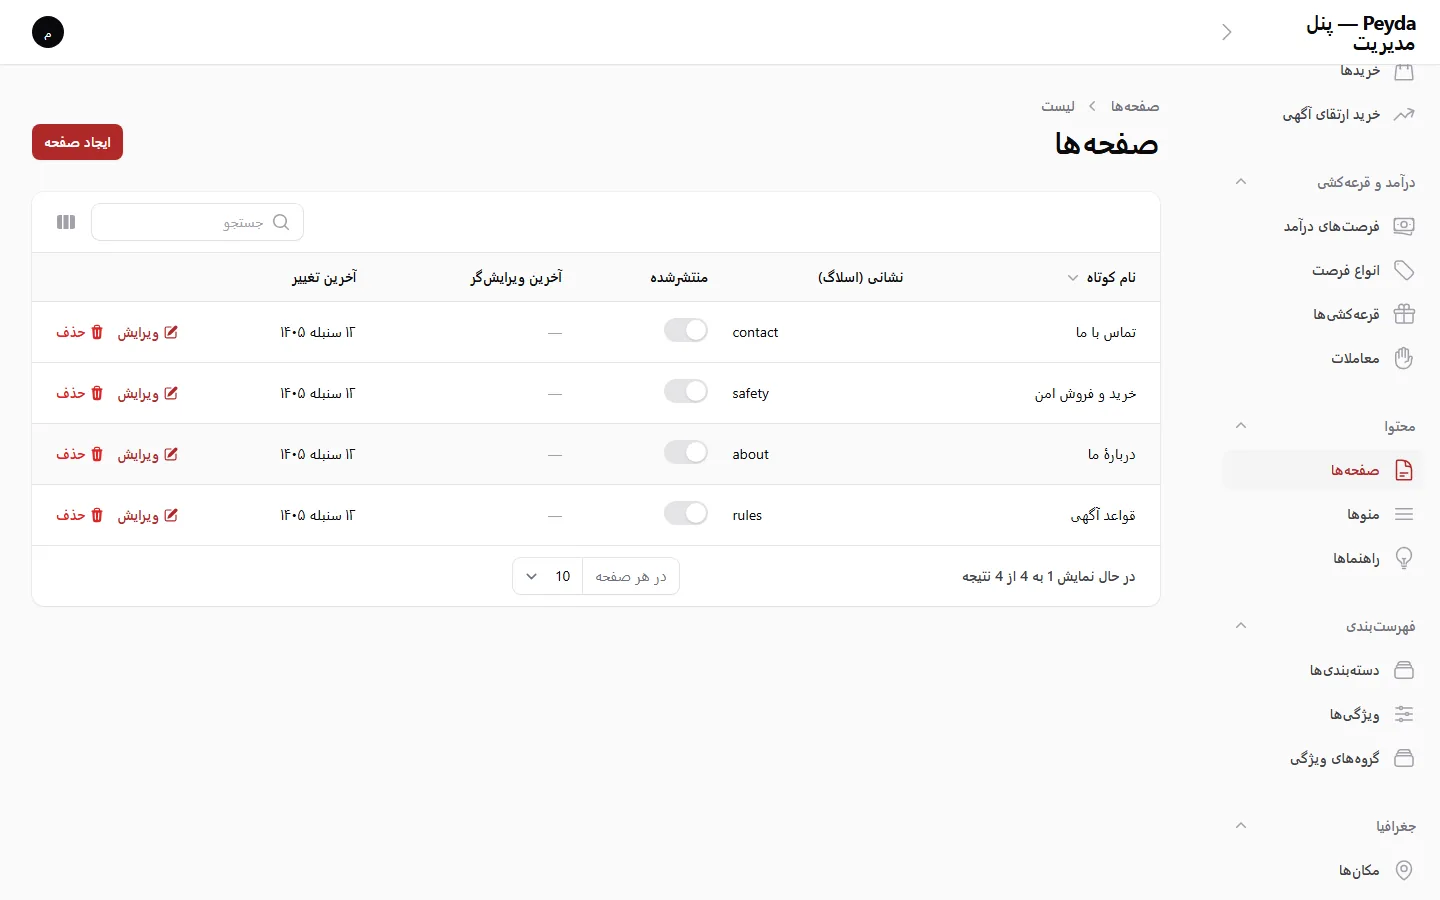Click the صفحه‌ها breadcrumb link

1135,106
